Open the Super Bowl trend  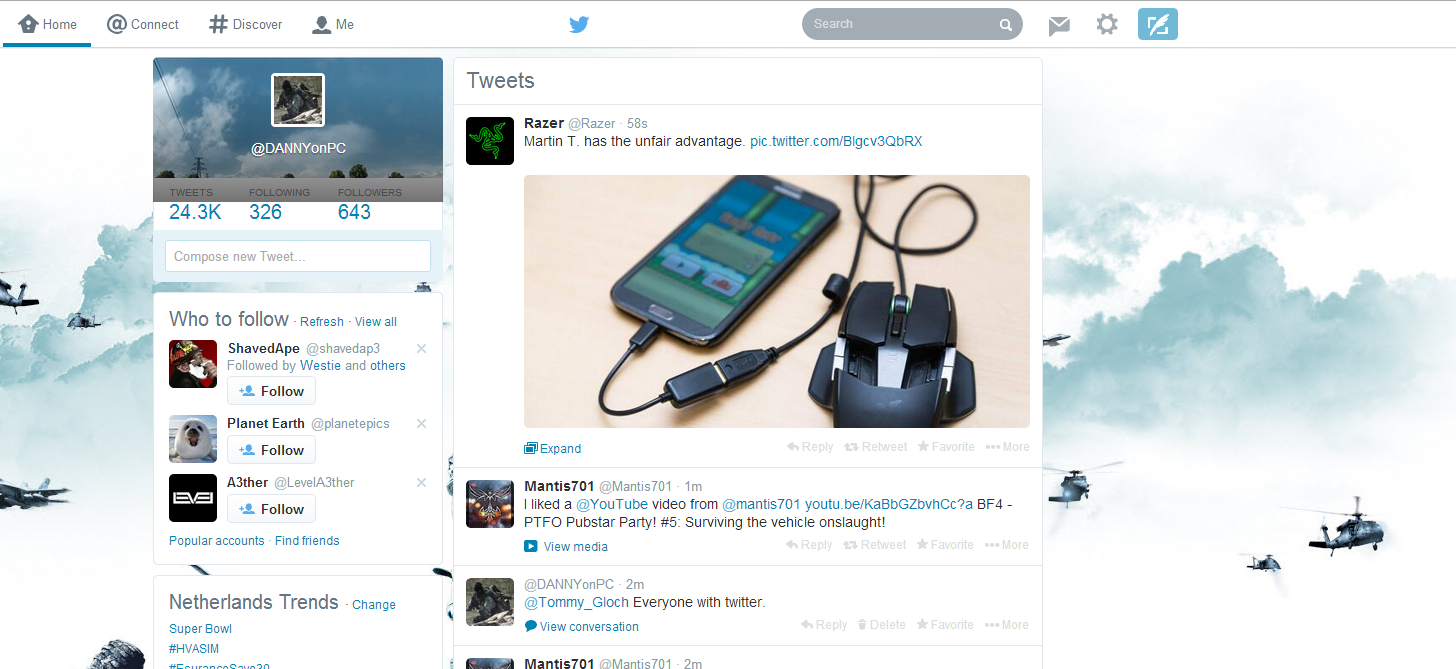point(200,629)
